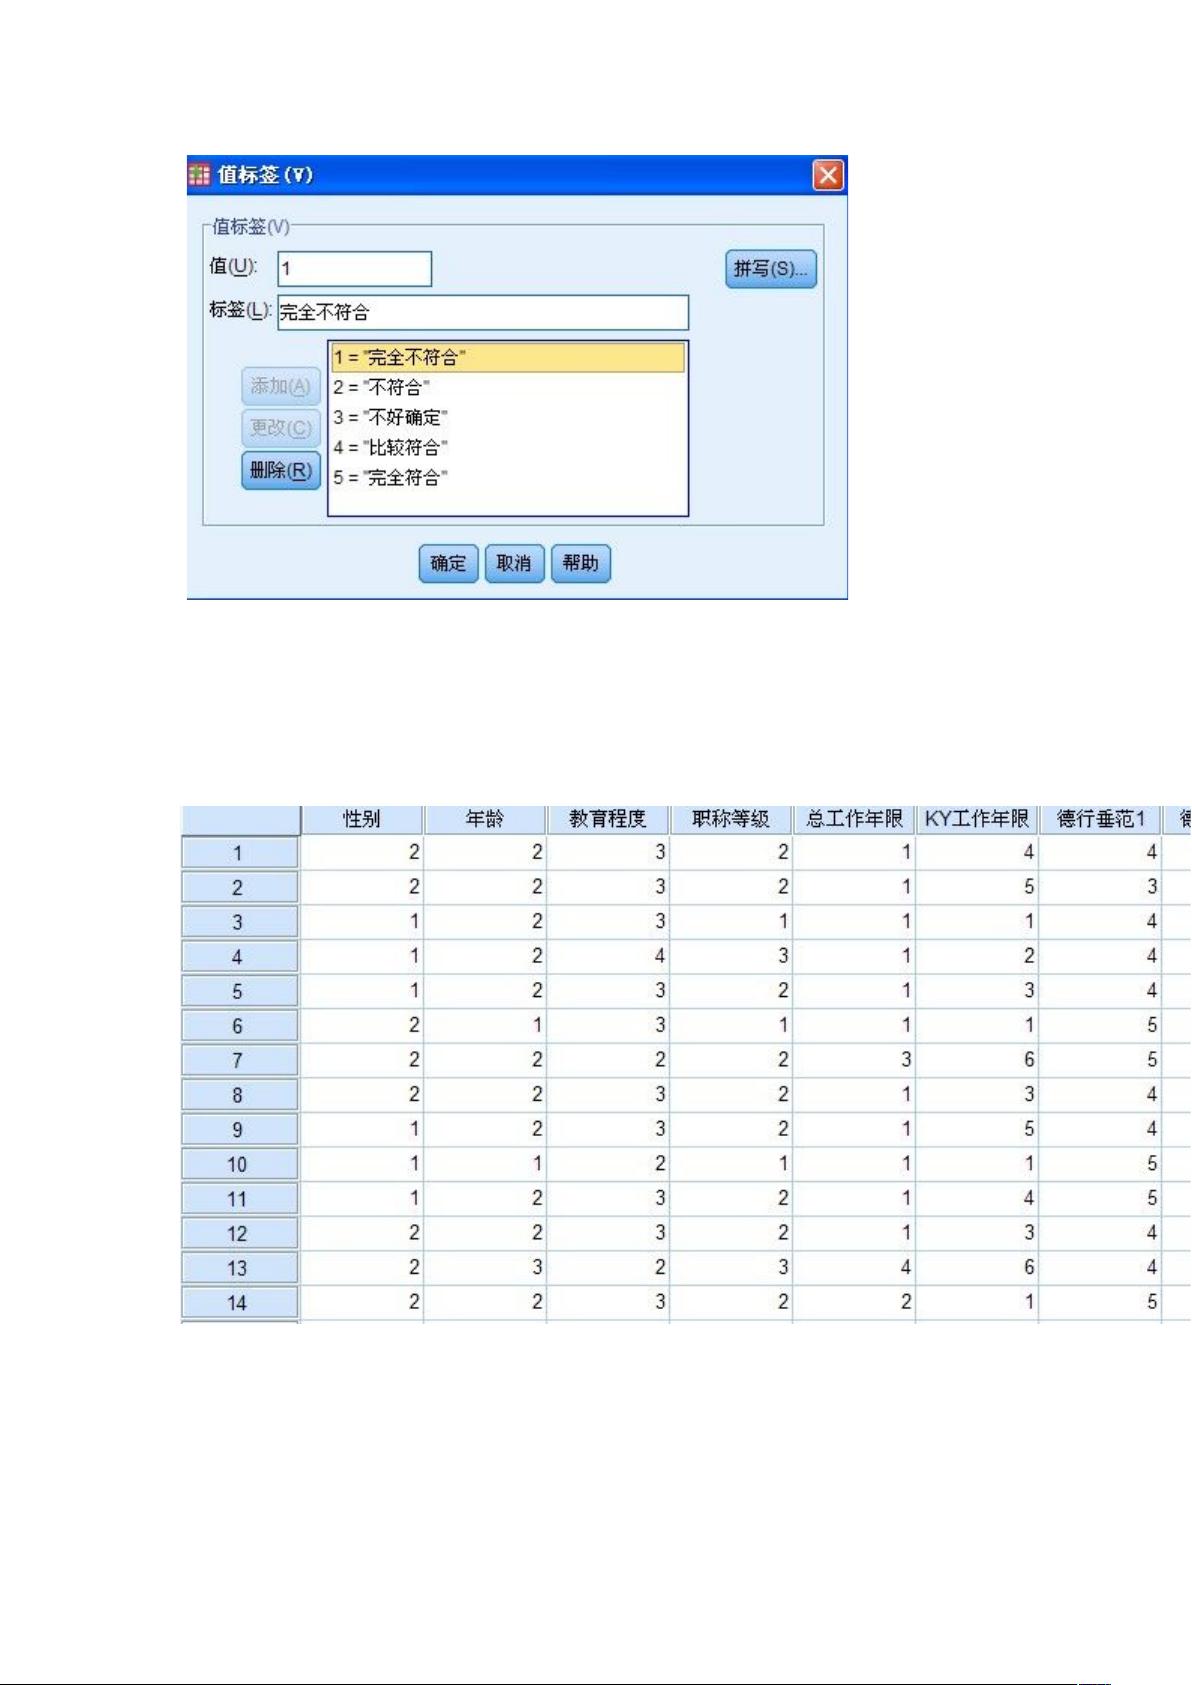Select the entry 4 = "比较符合"
Viewport: 1192px width, 1685px height.
tap(508, 447)
